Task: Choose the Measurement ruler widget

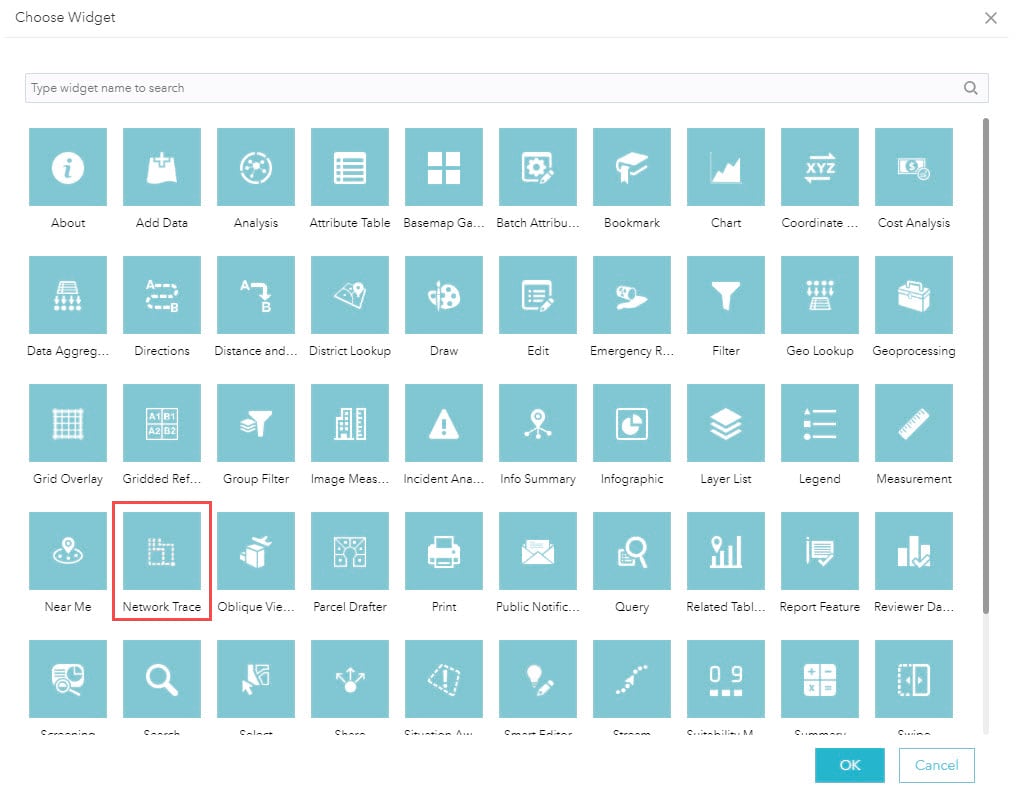Action: pos(914,423)
